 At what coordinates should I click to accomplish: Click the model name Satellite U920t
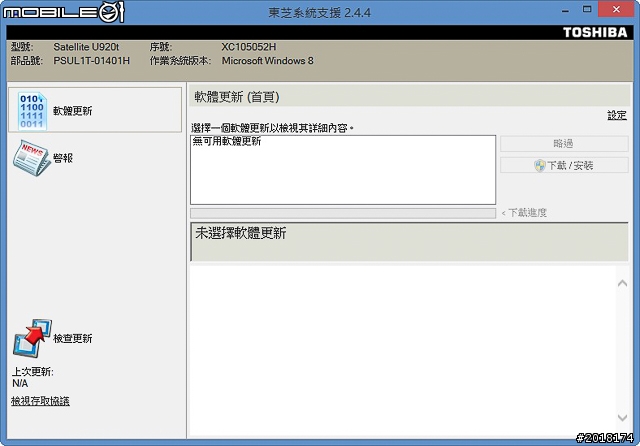pos(86,47)
